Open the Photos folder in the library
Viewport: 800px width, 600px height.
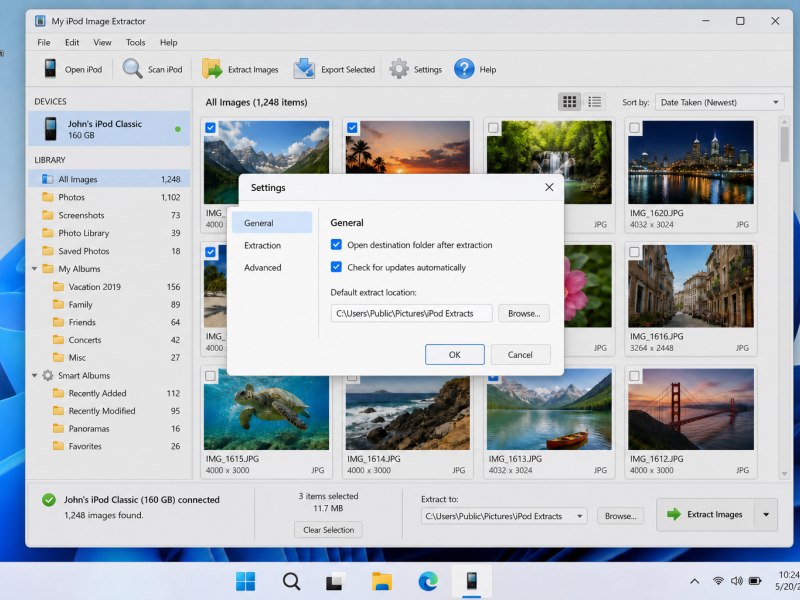click(x=109, y=197)
